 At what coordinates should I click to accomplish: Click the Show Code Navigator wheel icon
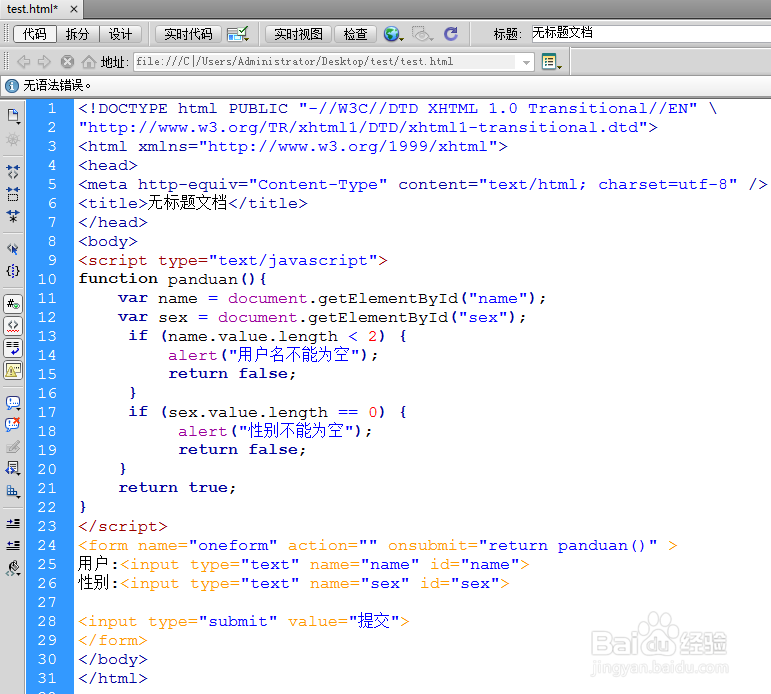[13, 140]
